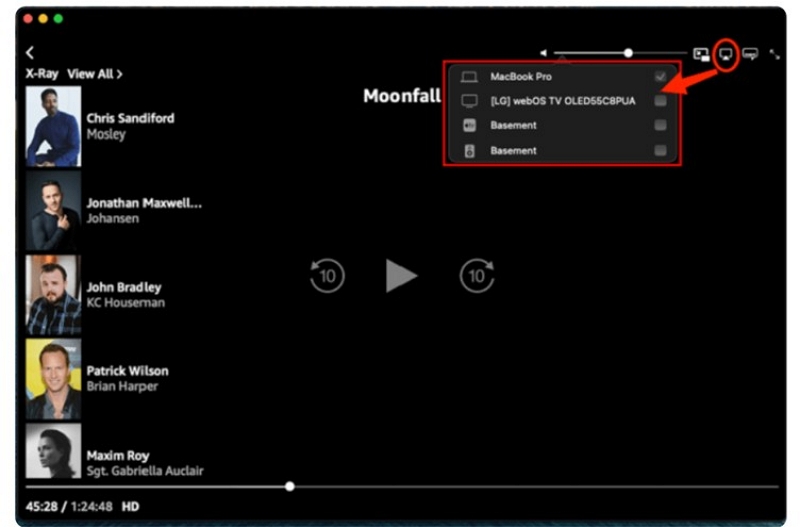800x527 pixels.
Task: Open View All X-Ray details
Action: [95, 74]
